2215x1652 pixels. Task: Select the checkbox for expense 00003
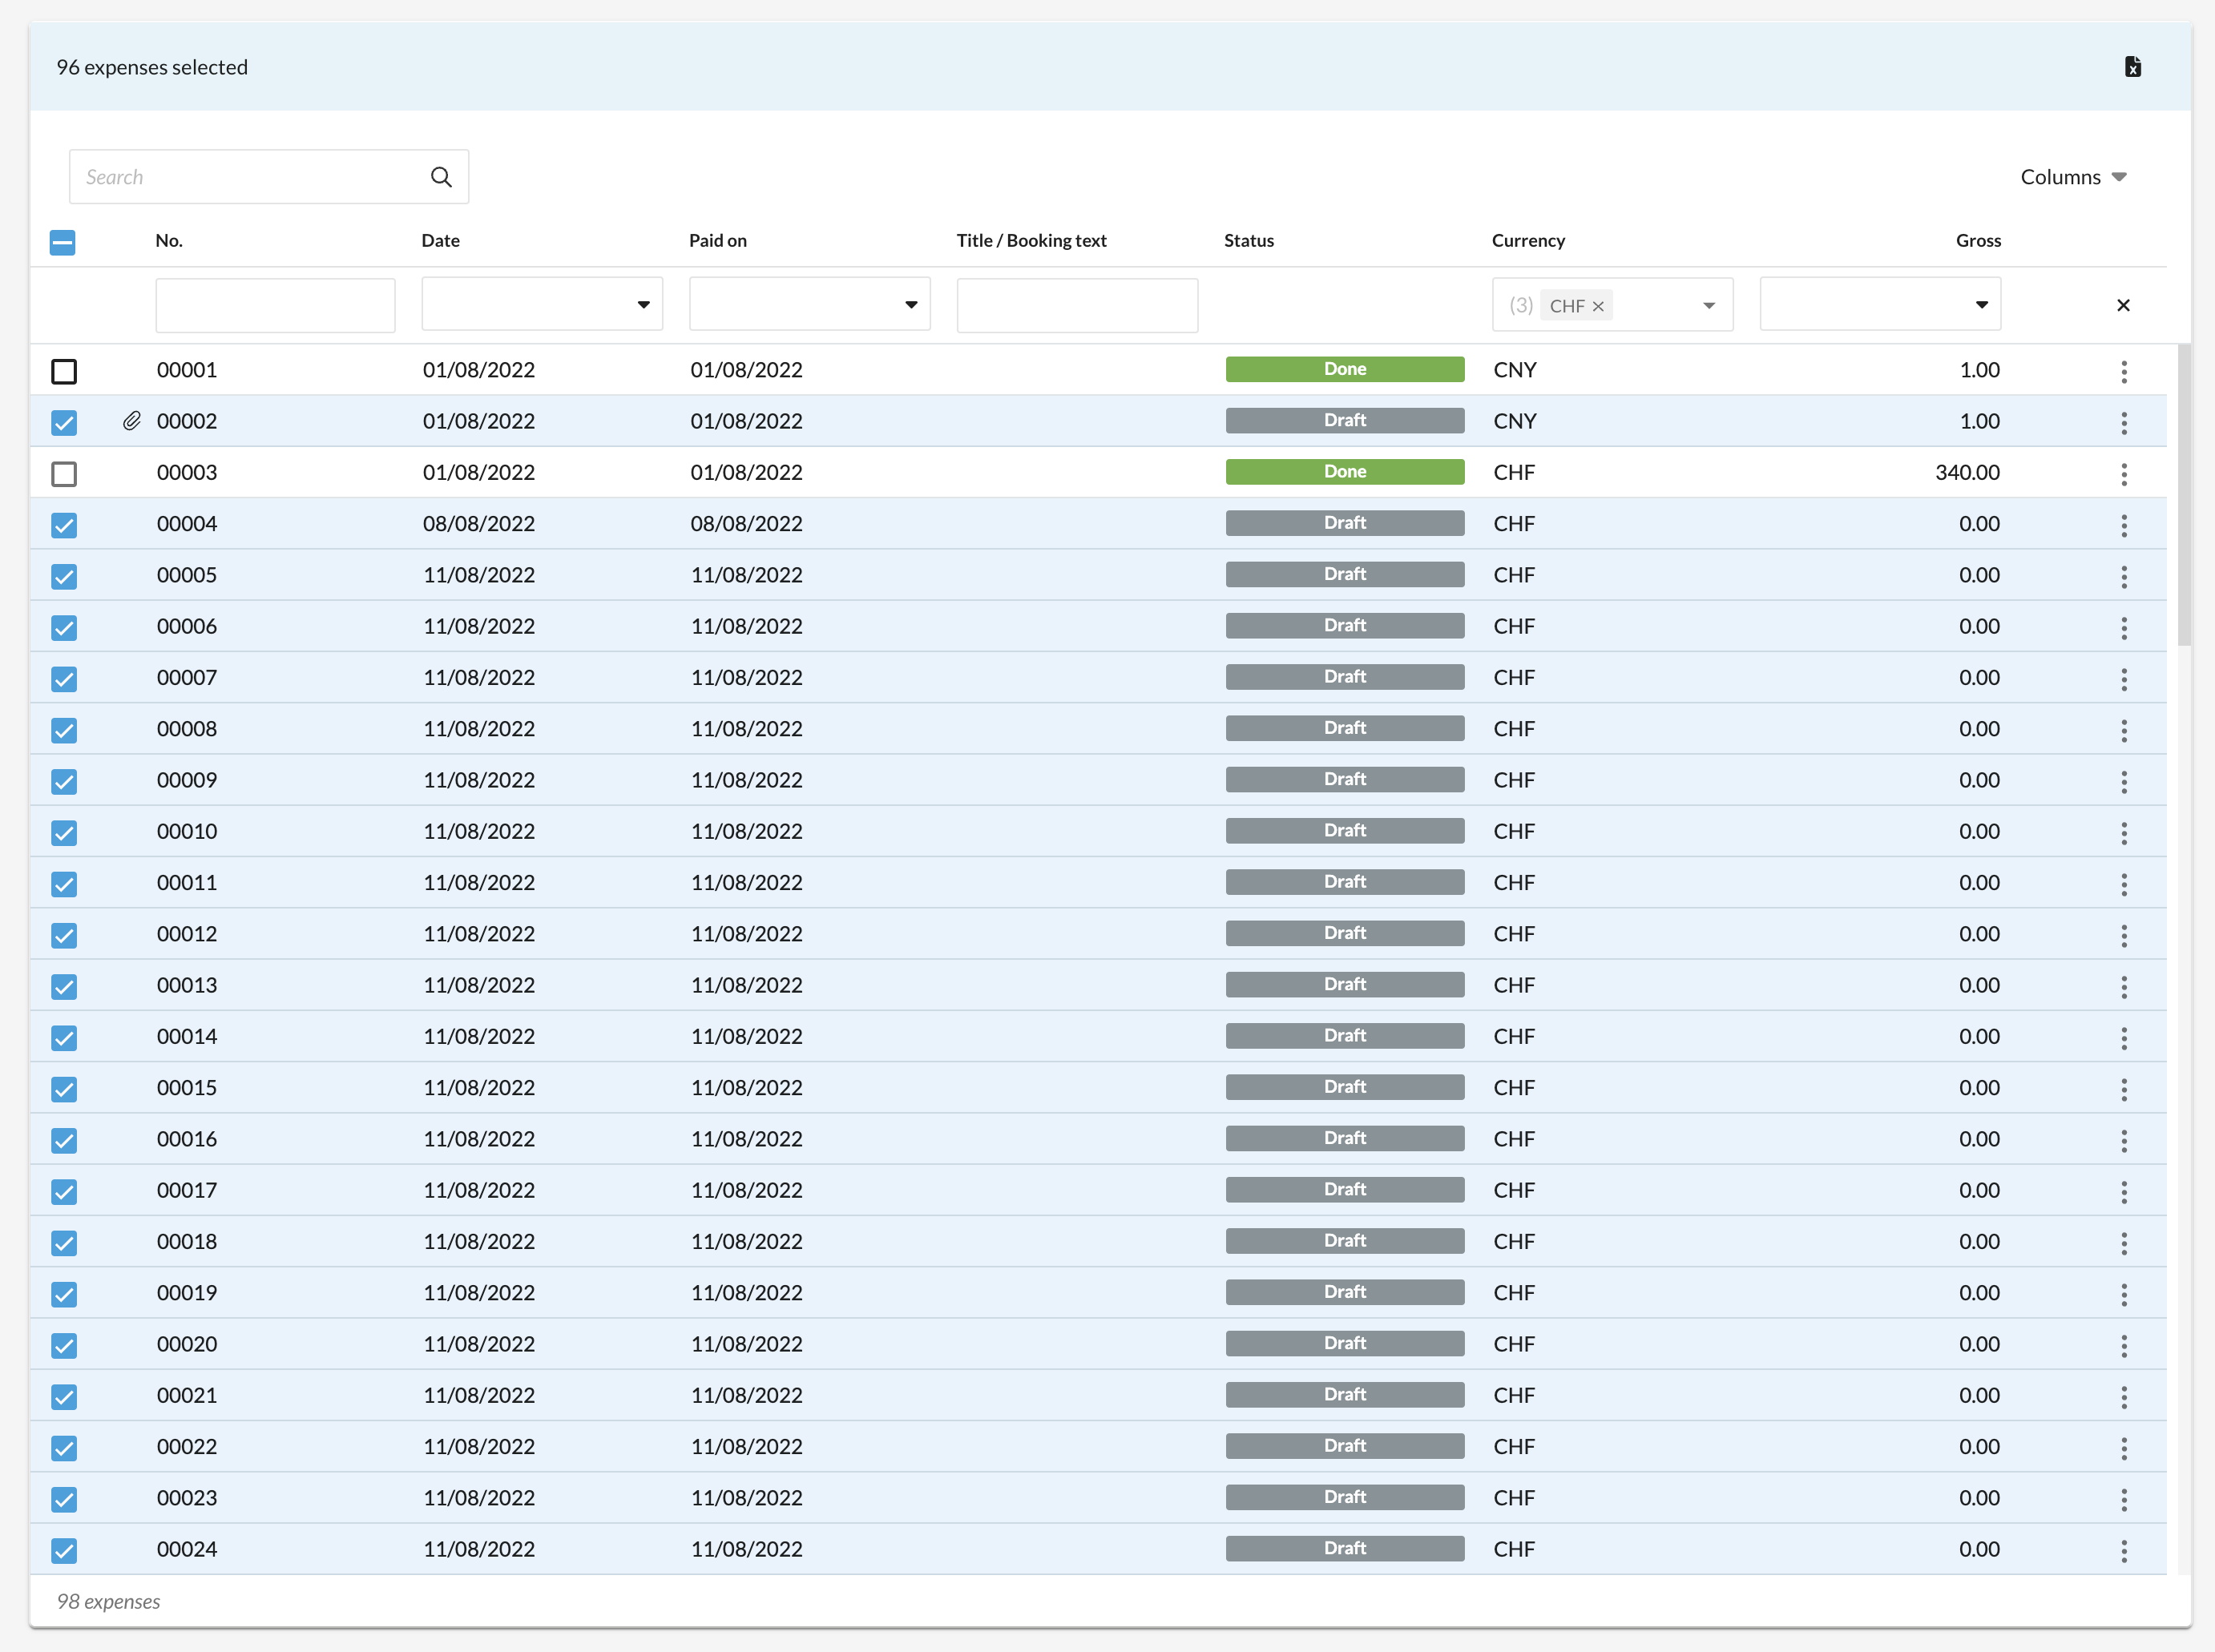pos(64,474)
